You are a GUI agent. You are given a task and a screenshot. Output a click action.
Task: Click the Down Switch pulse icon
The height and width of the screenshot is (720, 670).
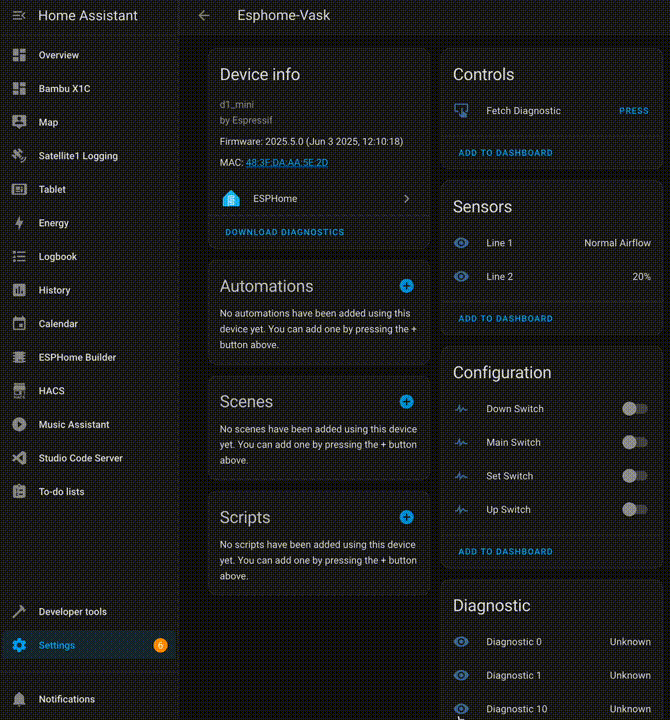tap(461, 409)
